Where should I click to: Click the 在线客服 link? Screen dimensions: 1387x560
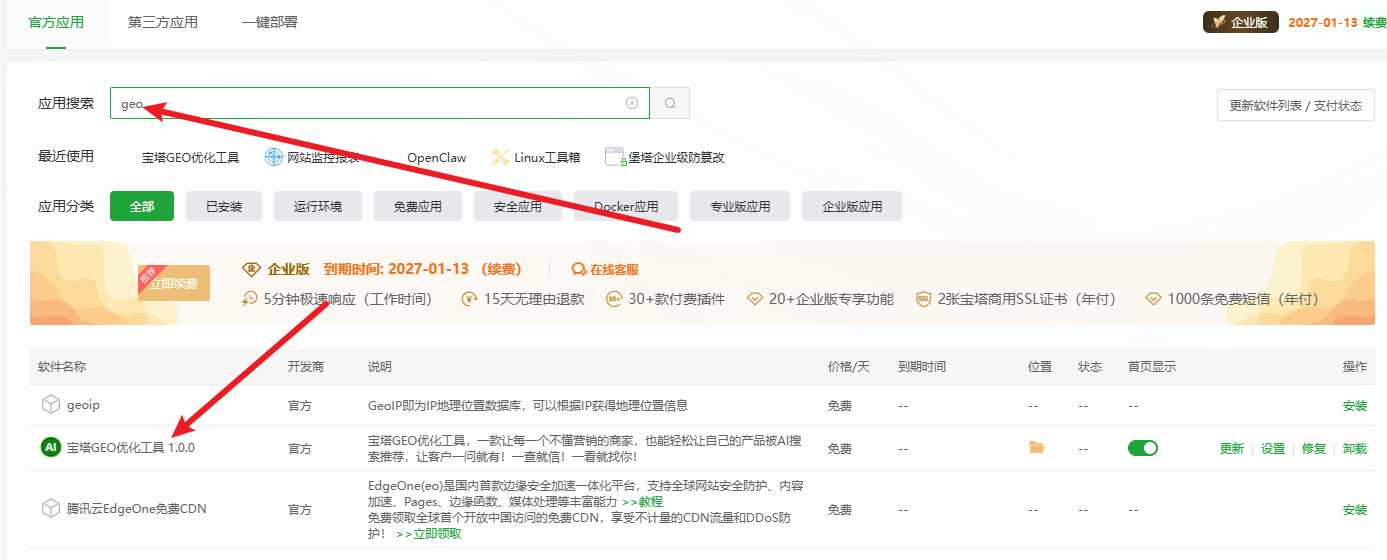pyautogui.click(x=605, y=269)
